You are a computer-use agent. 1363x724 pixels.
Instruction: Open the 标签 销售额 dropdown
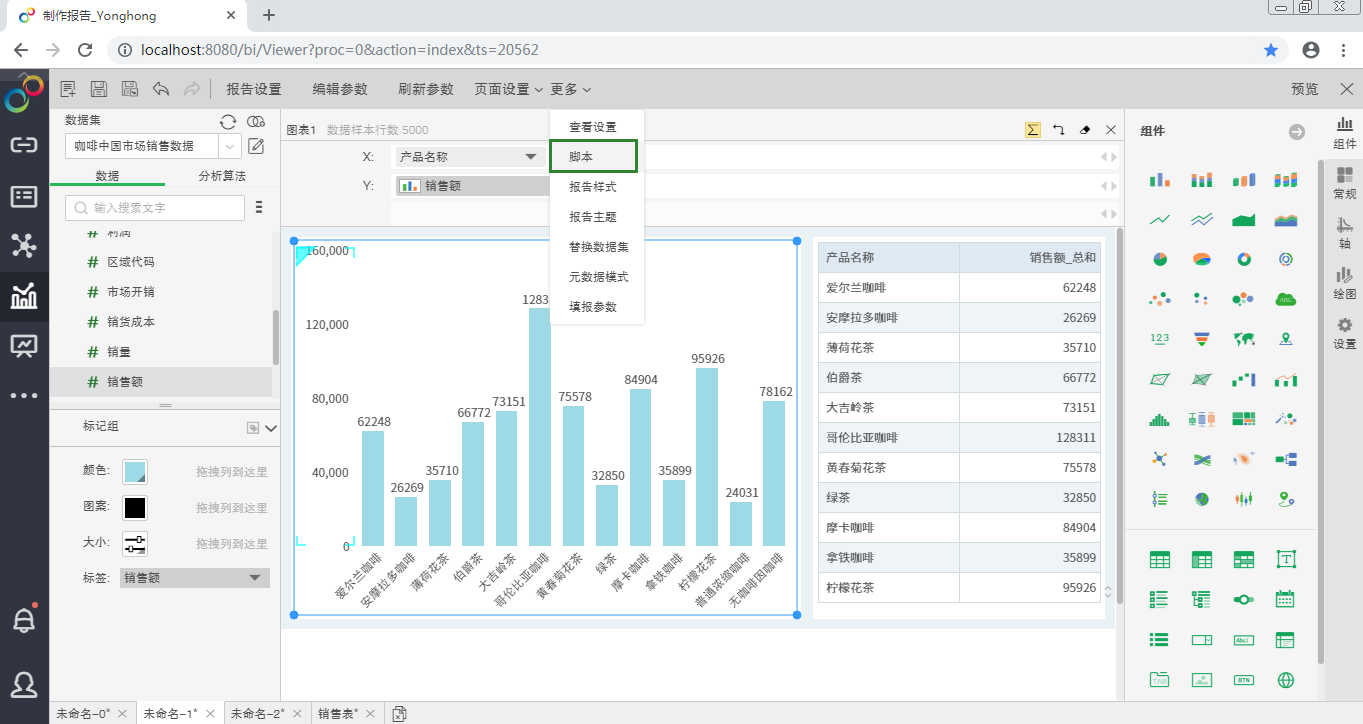(255, 577)
